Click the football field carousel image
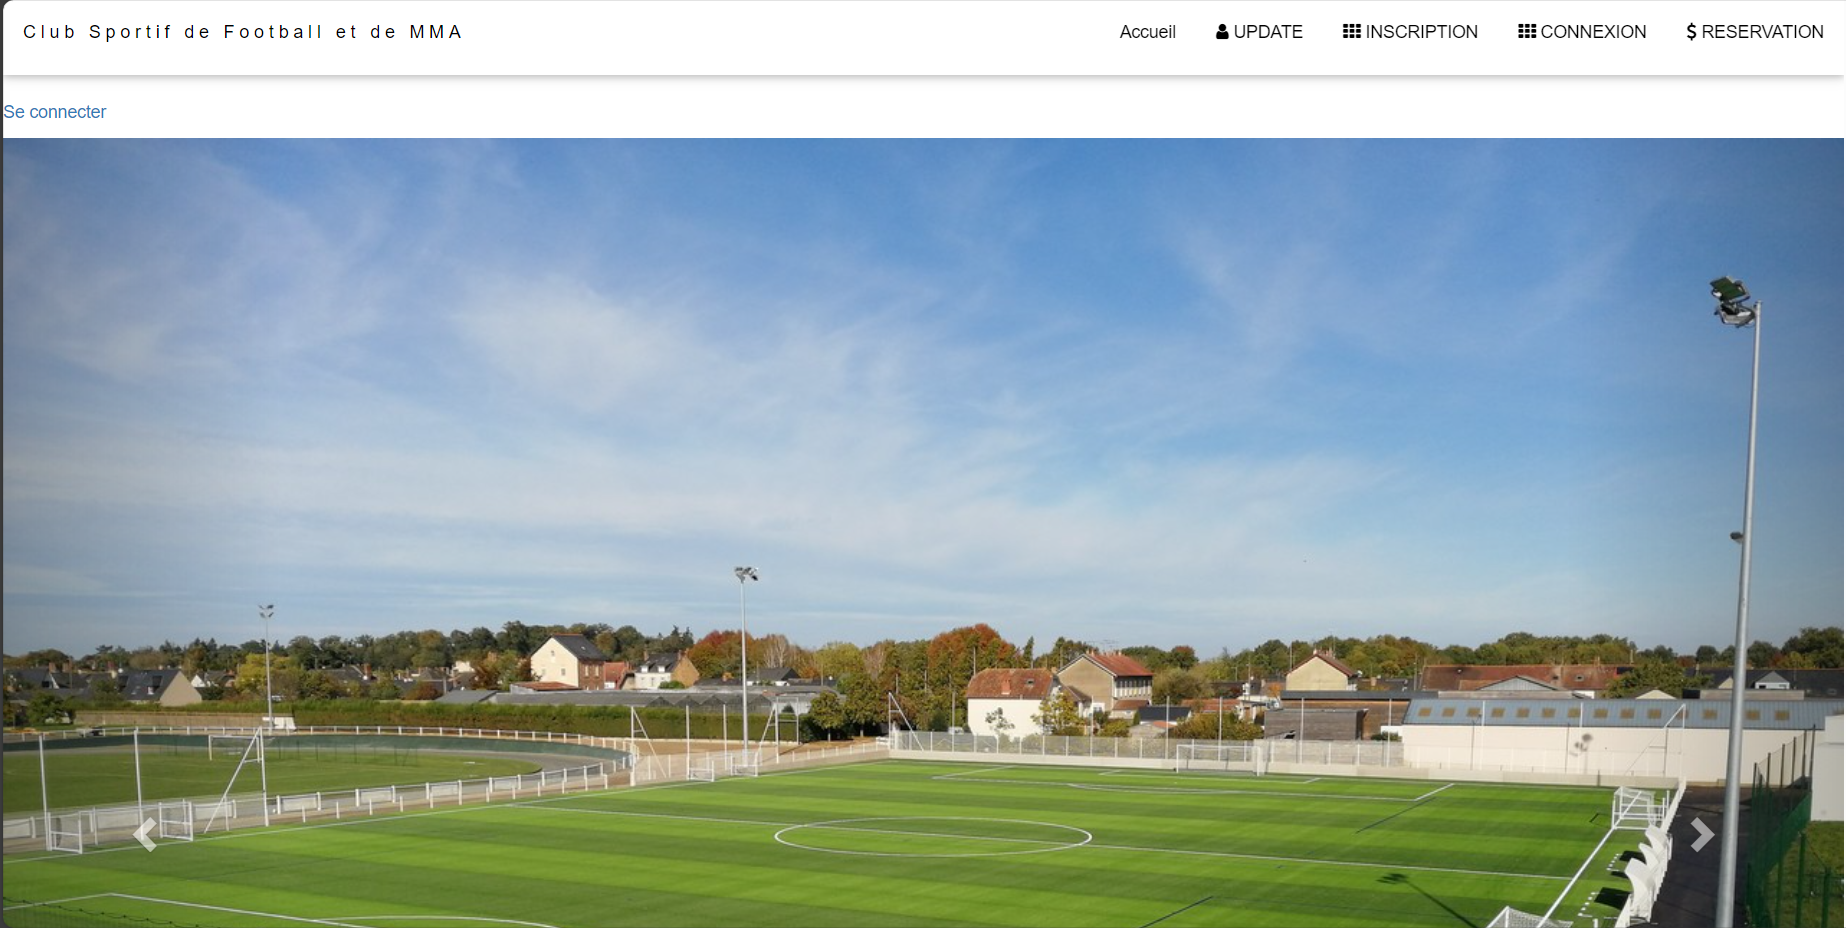Screen dimensions: 1846x928 923,533
